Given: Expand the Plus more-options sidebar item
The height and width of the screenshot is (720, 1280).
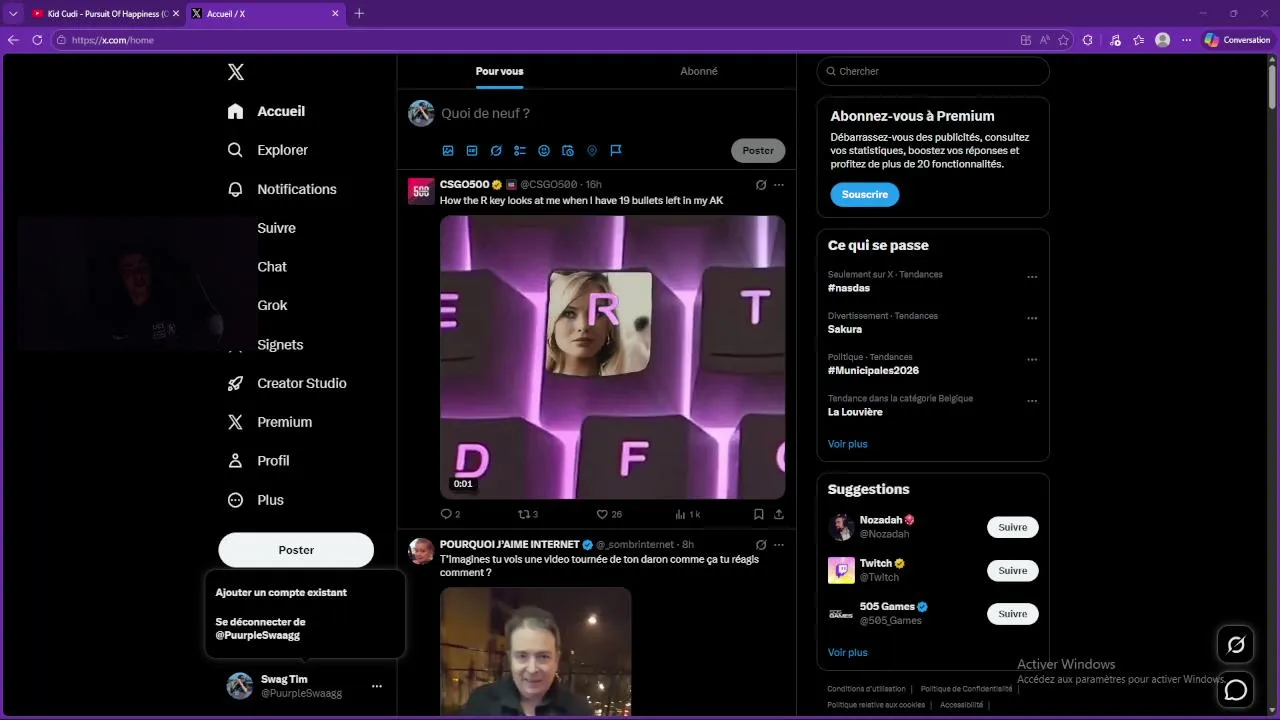Looking at the screenshot, I should 256,500.
